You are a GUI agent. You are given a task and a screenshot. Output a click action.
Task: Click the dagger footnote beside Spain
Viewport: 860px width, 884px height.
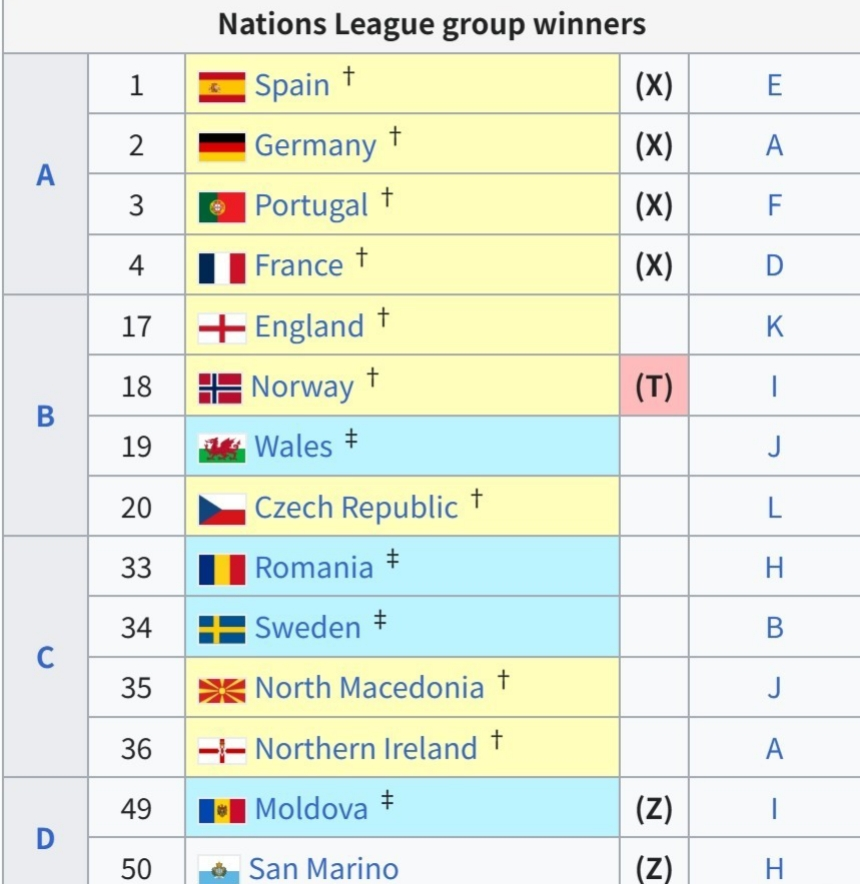click(x=348, y=76)
